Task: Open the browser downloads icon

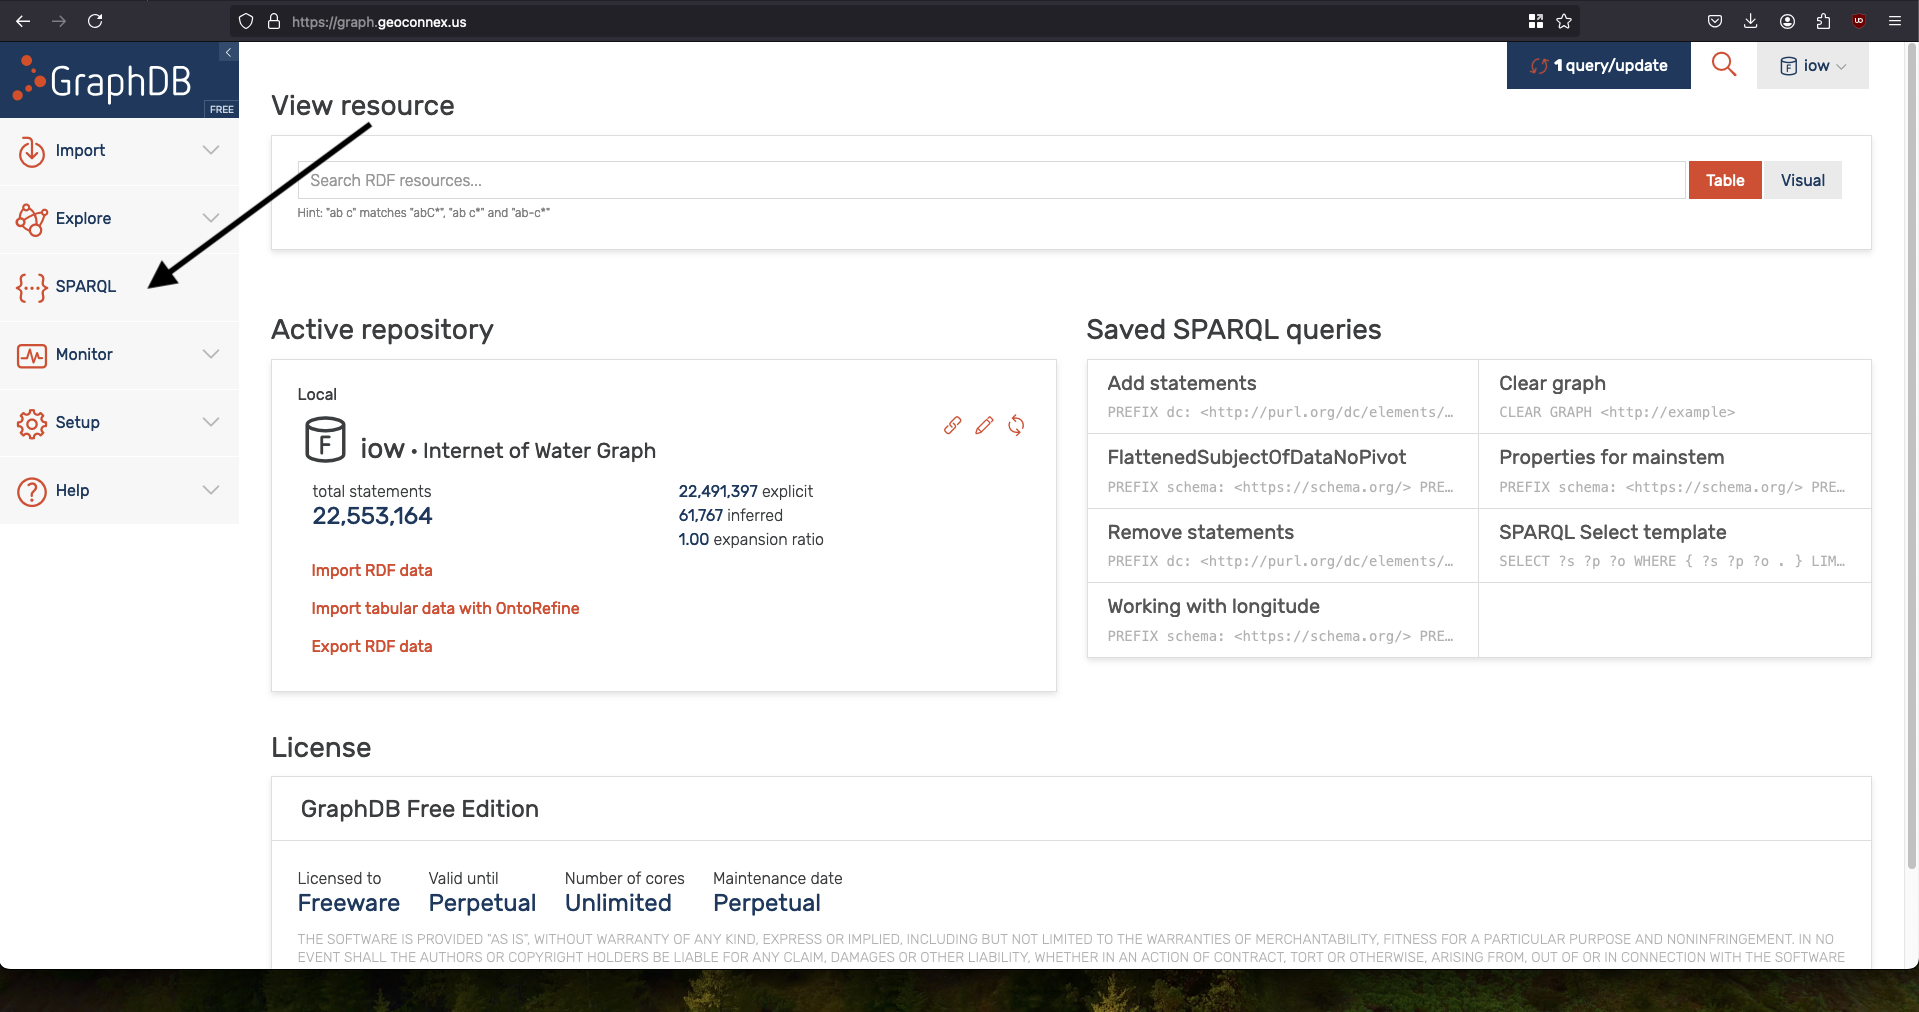Action: click(x=1750, y=21)
